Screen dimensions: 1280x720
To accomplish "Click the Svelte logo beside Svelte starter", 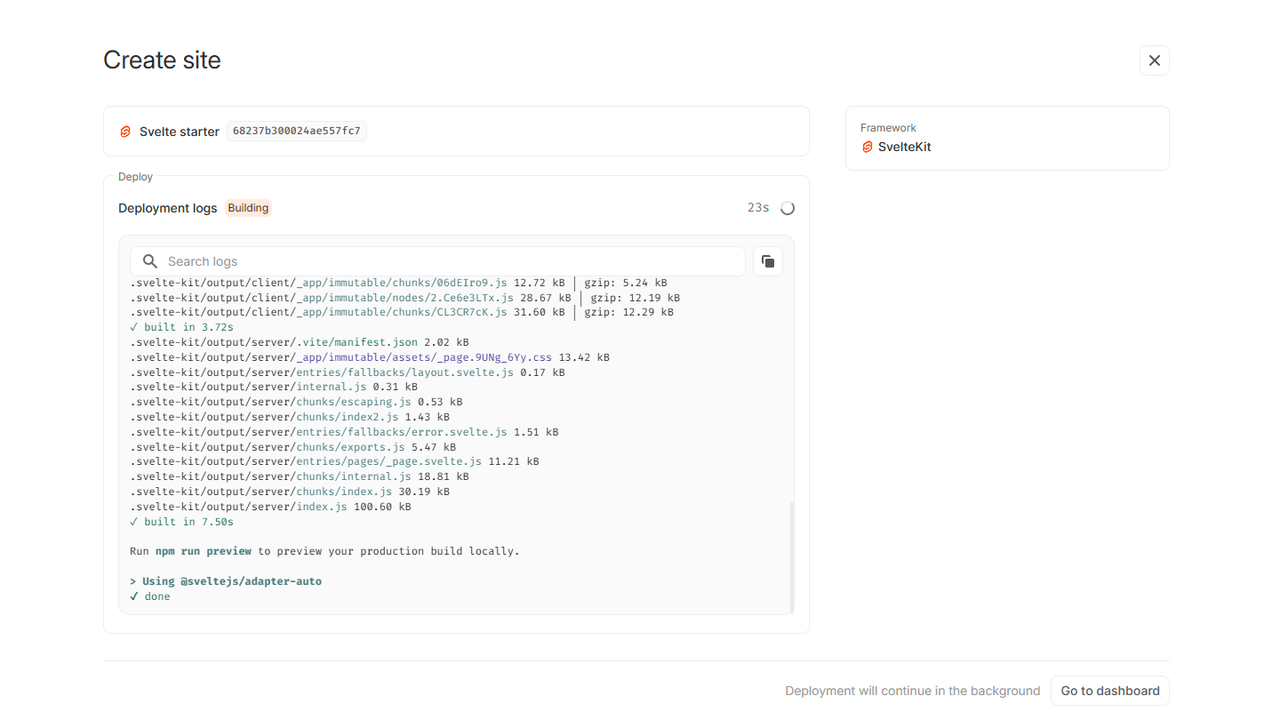I will 126,132.
